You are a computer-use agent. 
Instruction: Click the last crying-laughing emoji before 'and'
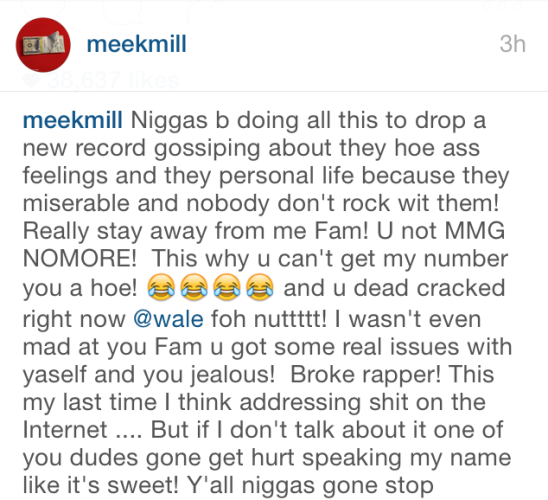point(260,287)
